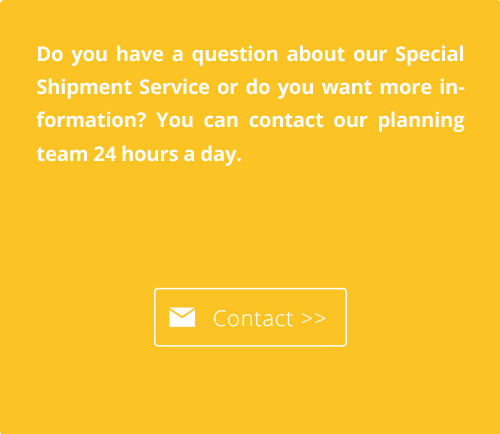Viewport: 500px width, 434px height.
Task: Click the double chevron arrows after Contact
Action: click(x=313, y=318)
